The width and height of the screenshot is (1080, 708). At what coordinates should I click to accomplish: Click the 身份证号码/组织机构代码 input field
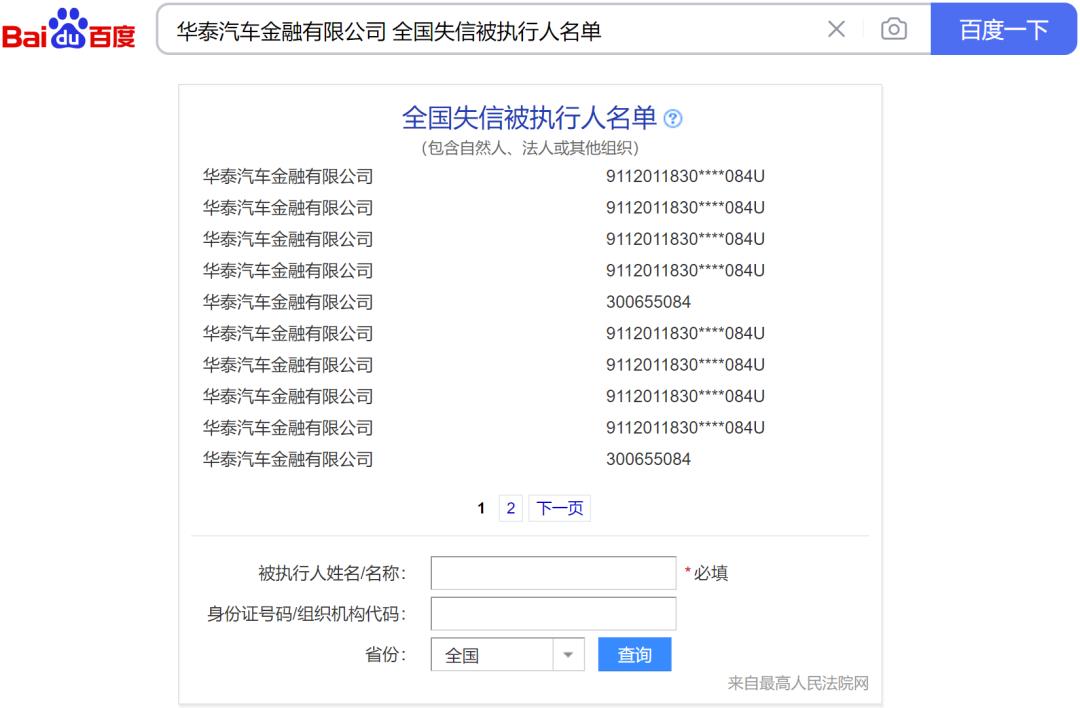coord(552,613)
